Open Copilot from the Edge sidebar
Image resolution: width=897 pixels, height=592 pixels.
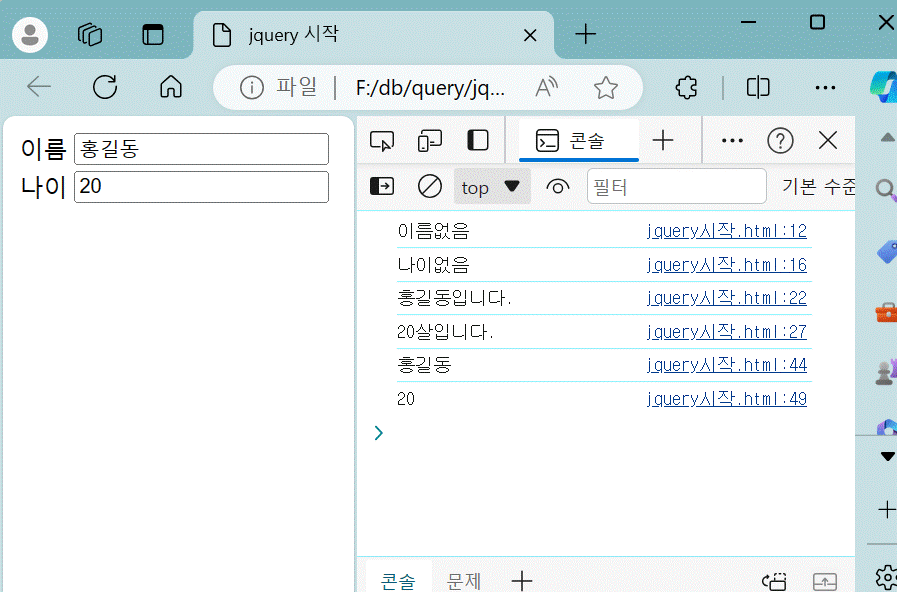pos(884,88)
